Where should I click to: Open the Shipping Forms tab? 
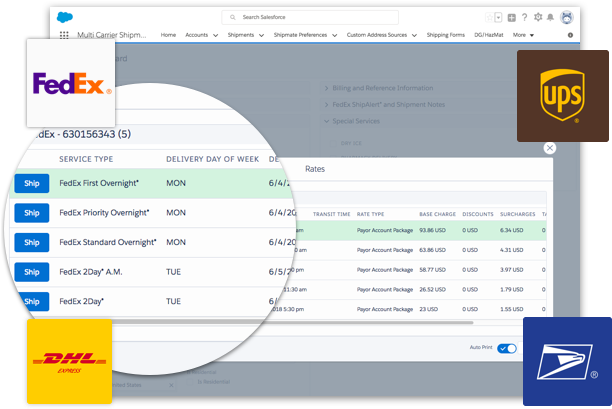[x=446, y=35]
